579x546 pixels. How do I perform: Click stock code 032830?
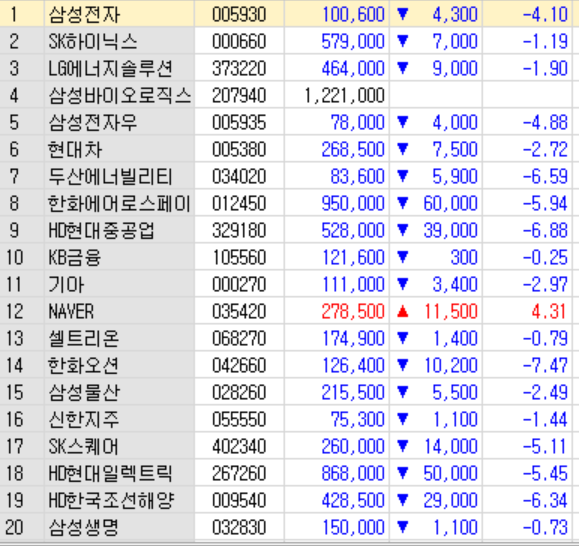239,527
